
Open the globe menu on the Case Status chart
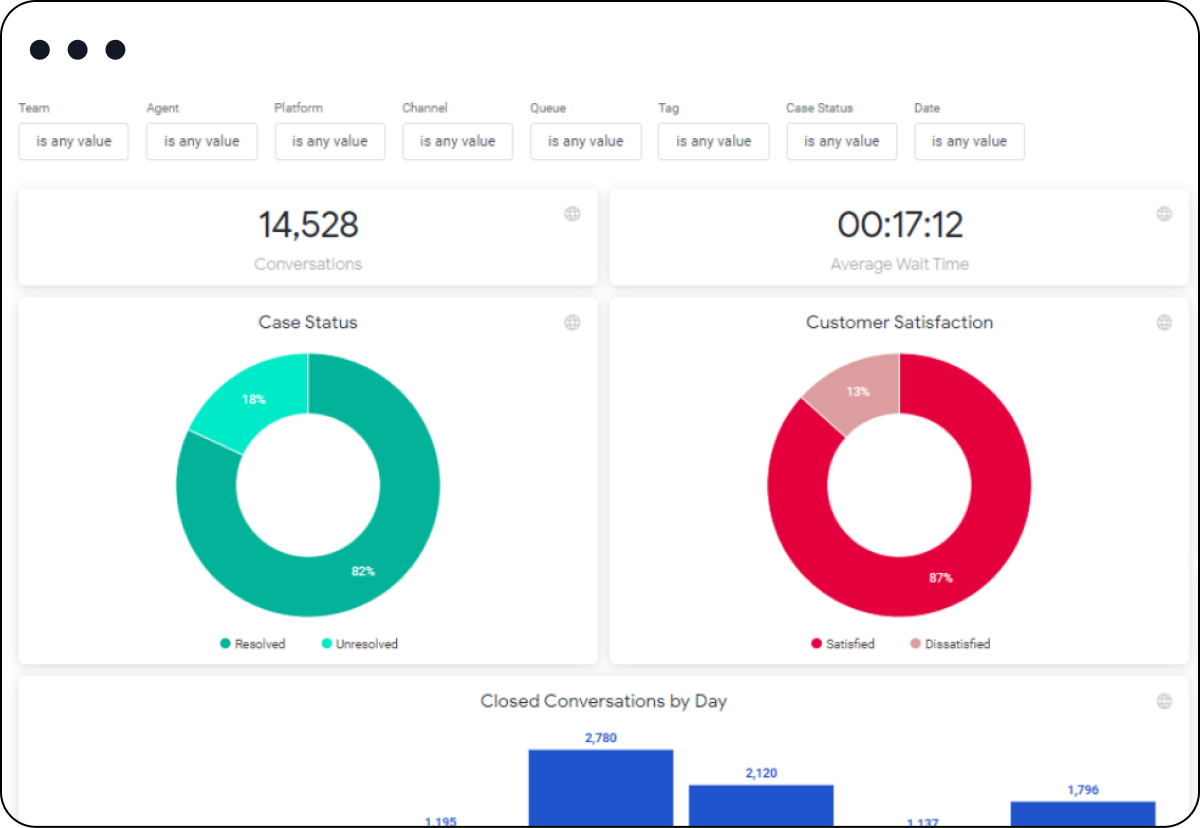[x=573, y=322]
